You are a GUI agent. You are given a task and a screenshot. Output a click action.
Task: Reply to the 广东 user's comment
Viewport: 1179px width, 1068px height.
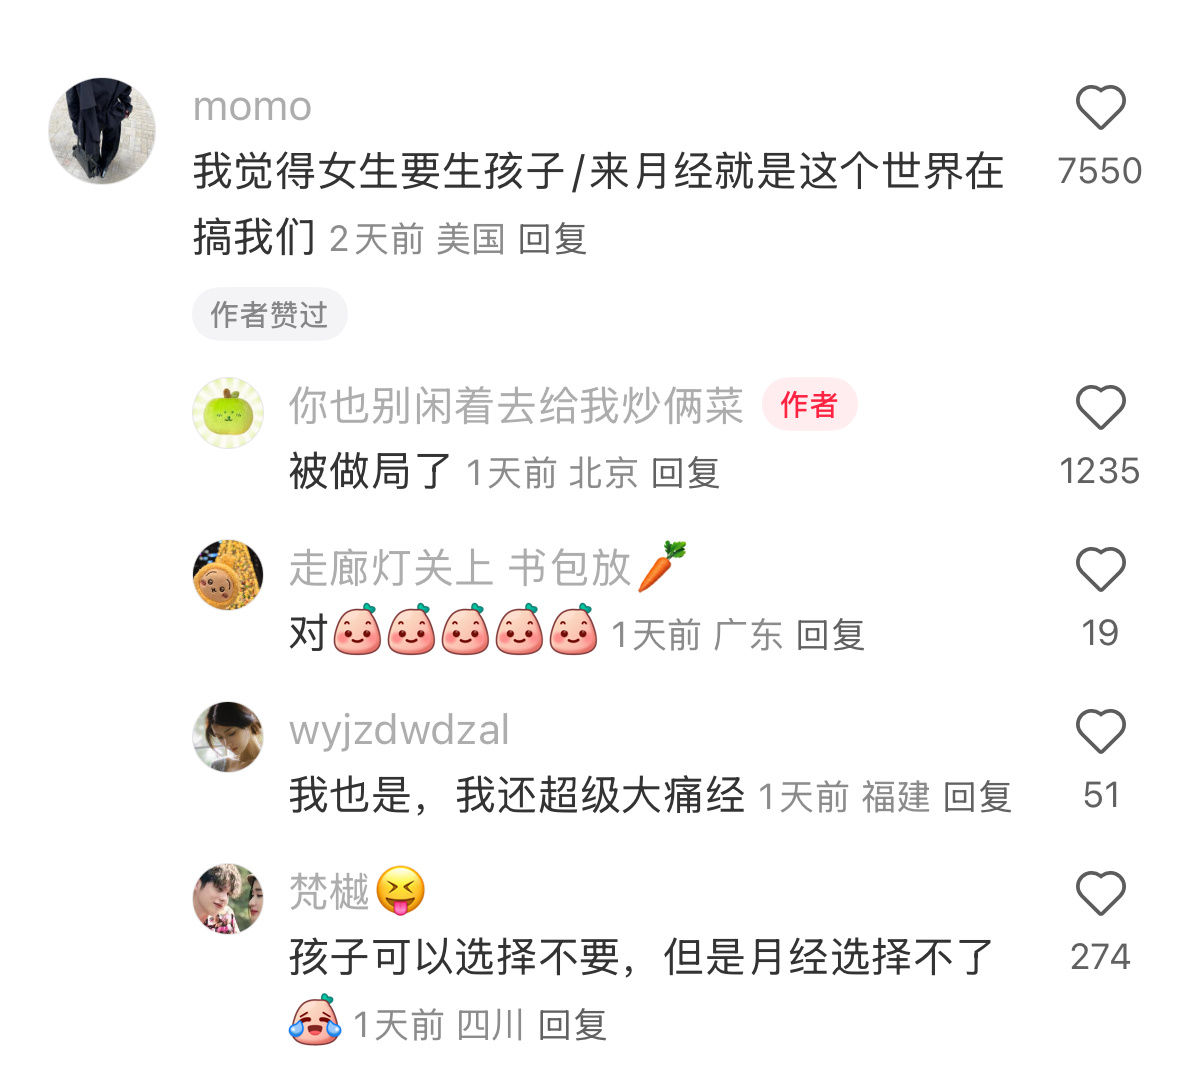(x=830, y=635)
